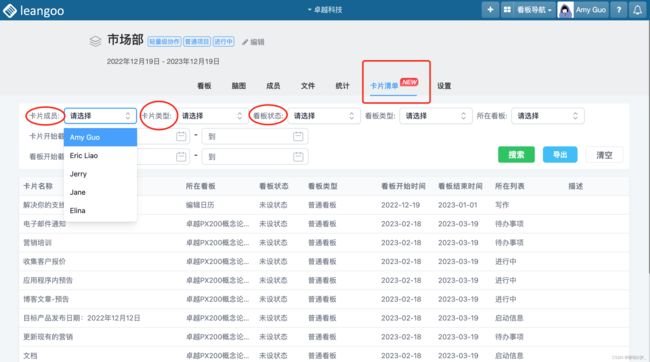Click the leangoo logo
Image resolution: width=650 pixels, height=362 pixels.
pos(34,10)
